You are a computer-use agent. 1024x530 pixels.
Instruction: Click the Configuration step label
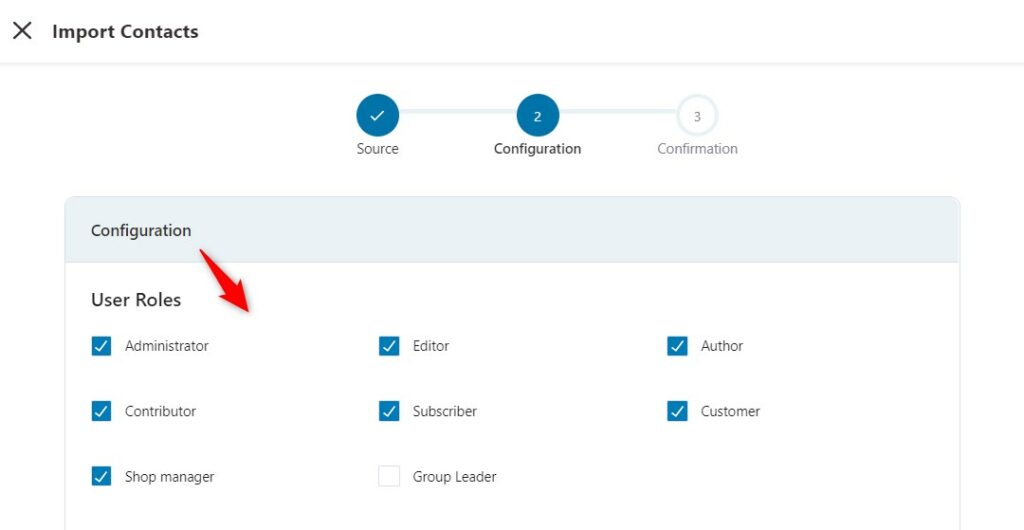click(537, 149)
